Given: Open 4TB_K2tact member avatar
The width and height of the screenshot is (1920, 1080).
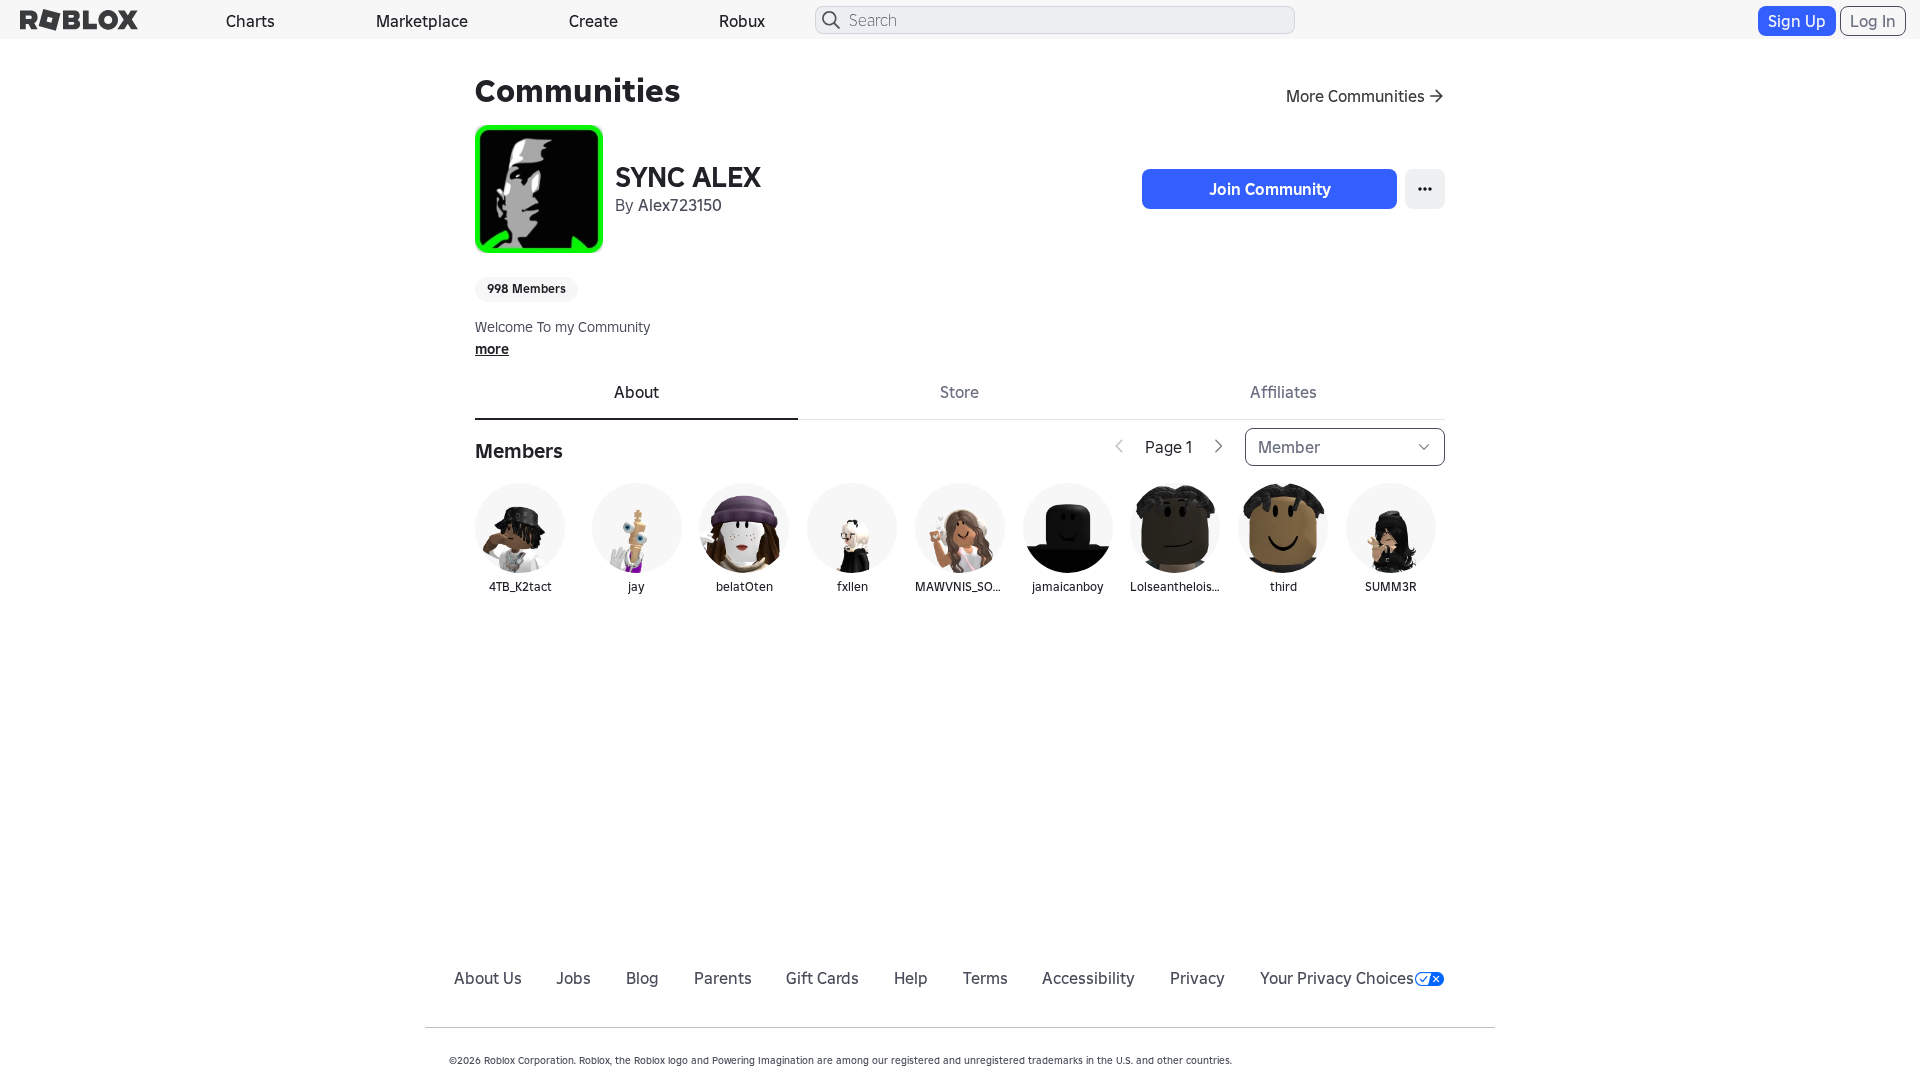Looking at the screenshot, I should coord(520,528).
